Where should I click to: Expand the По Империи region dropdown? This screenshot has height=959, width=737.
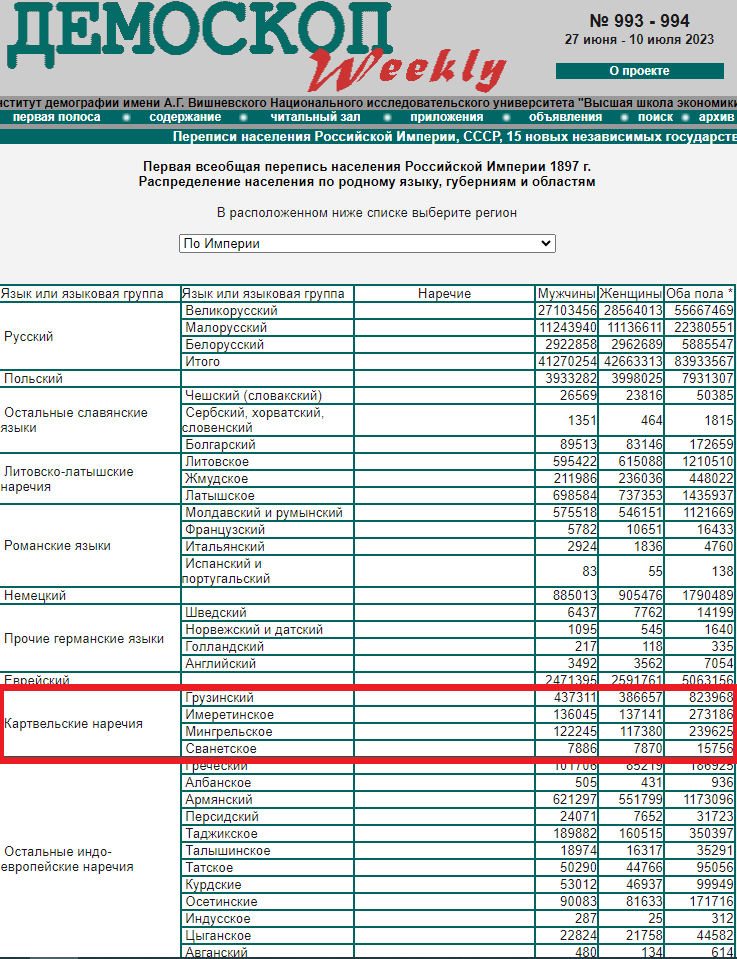[367, 243]
